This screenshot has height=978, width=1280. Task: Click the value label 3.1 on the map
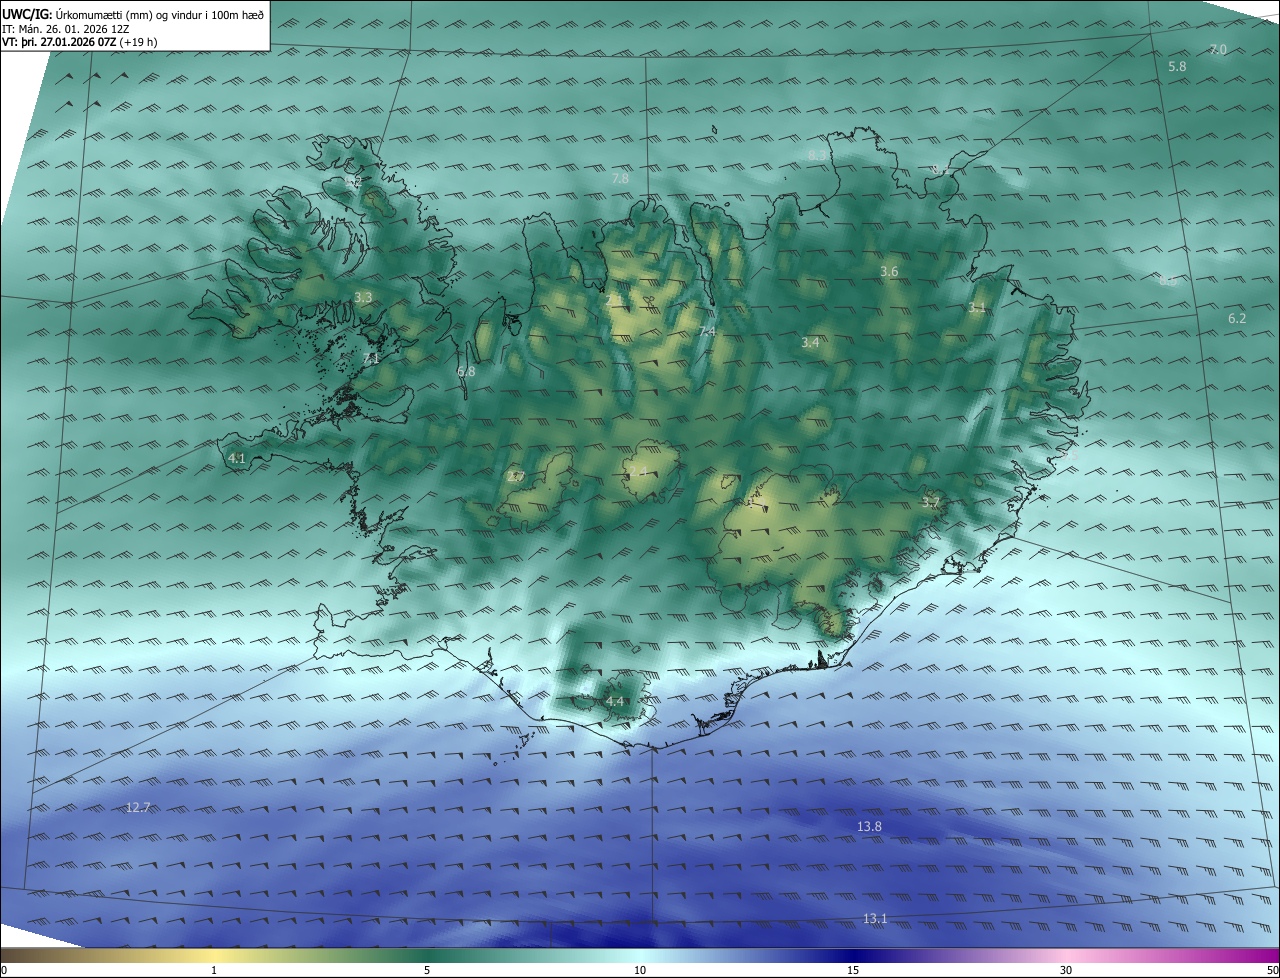(x=977, y=308)
